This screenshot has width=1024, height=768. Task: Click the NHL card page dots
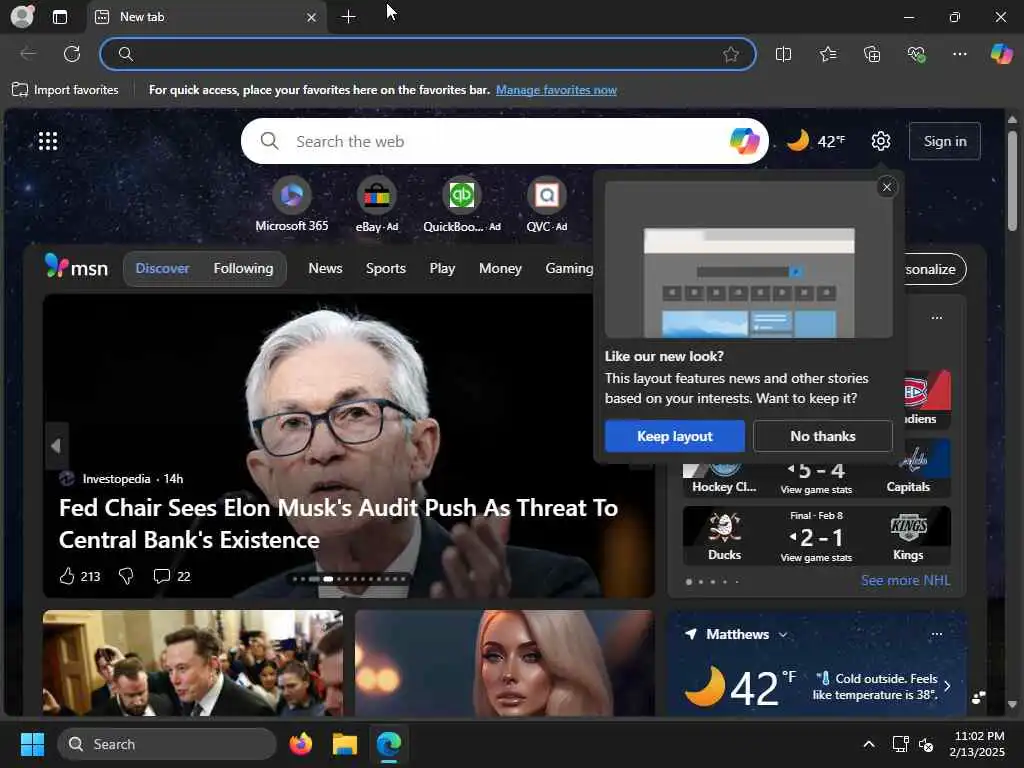click(712, 581)
